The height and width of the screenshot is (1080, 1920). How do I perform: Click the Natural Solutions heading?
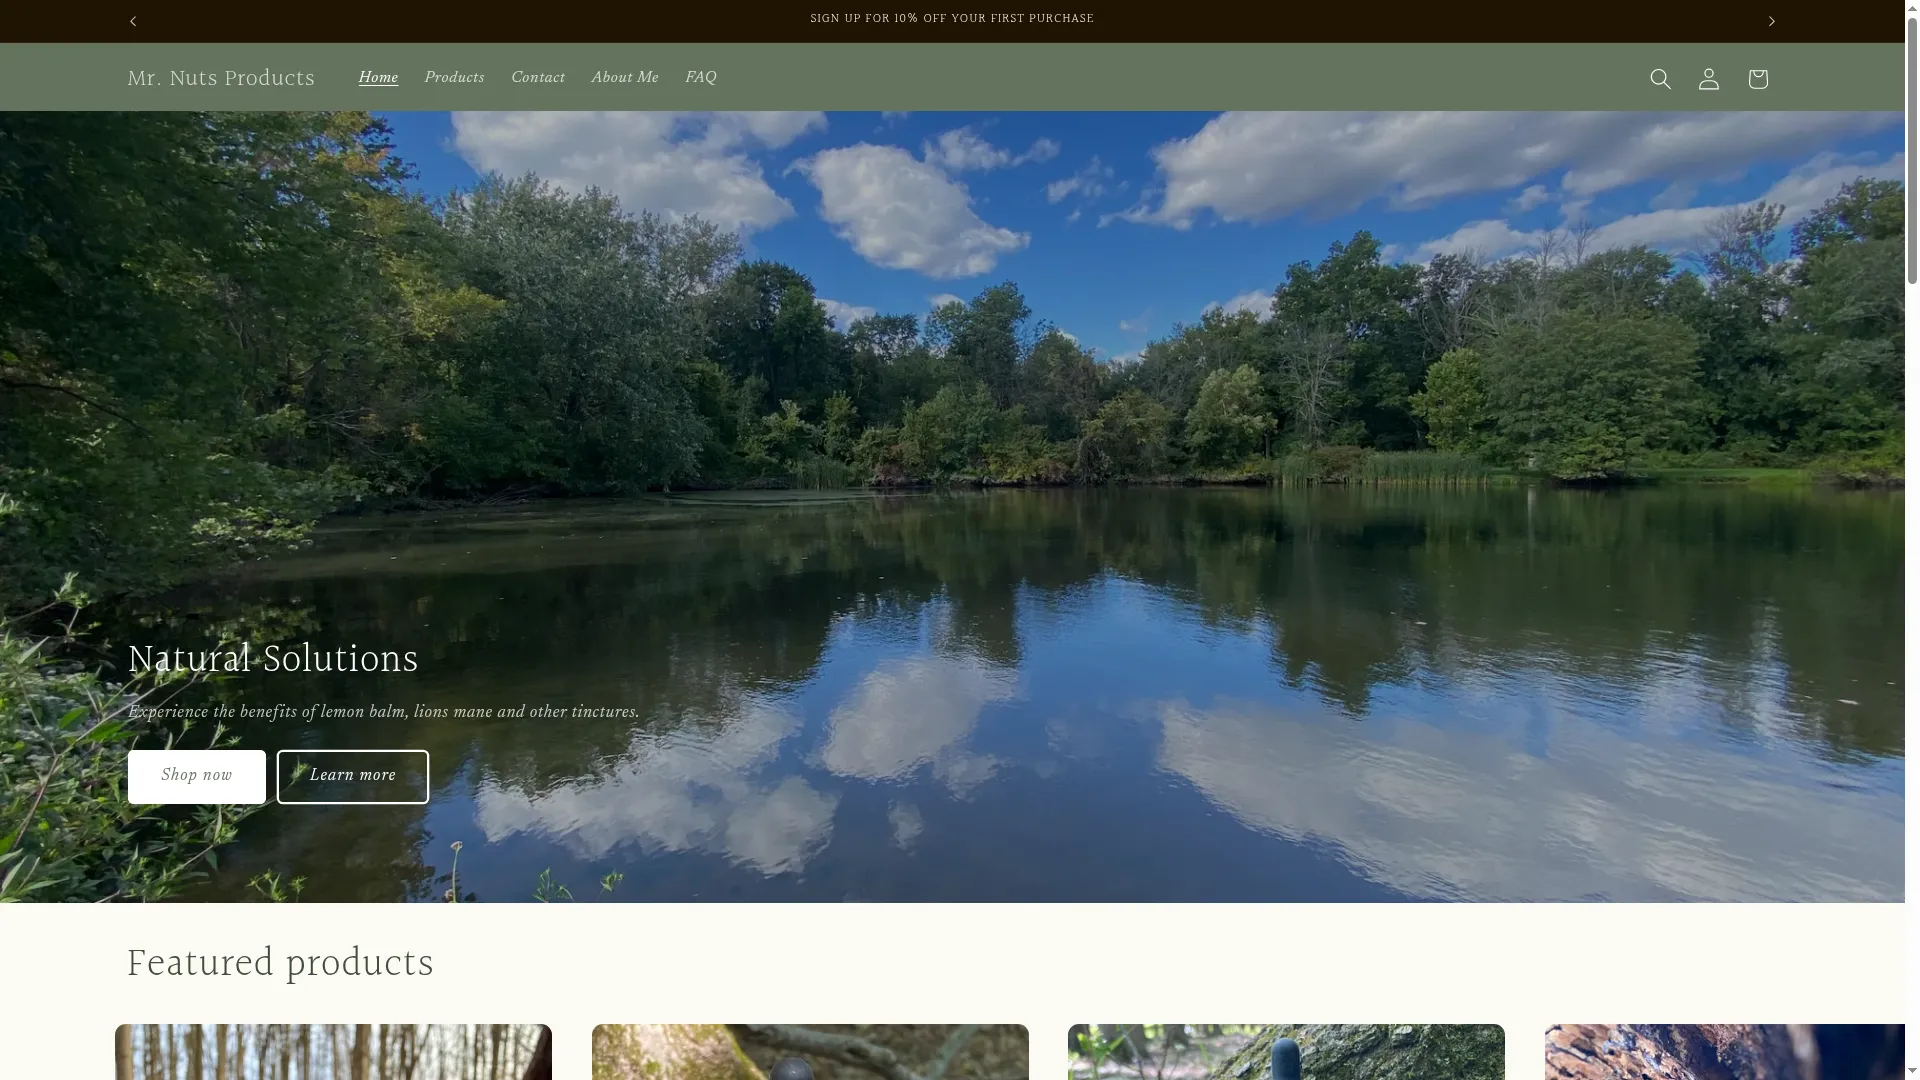click(273, 660)
